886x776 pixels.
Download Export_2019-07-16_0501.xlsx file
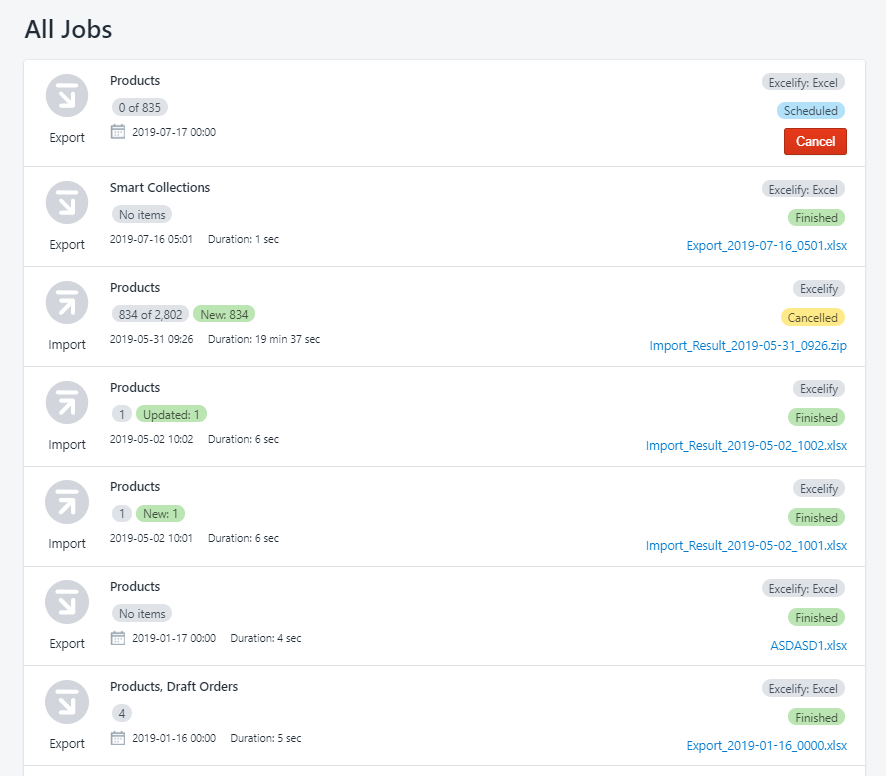[766, 246]
